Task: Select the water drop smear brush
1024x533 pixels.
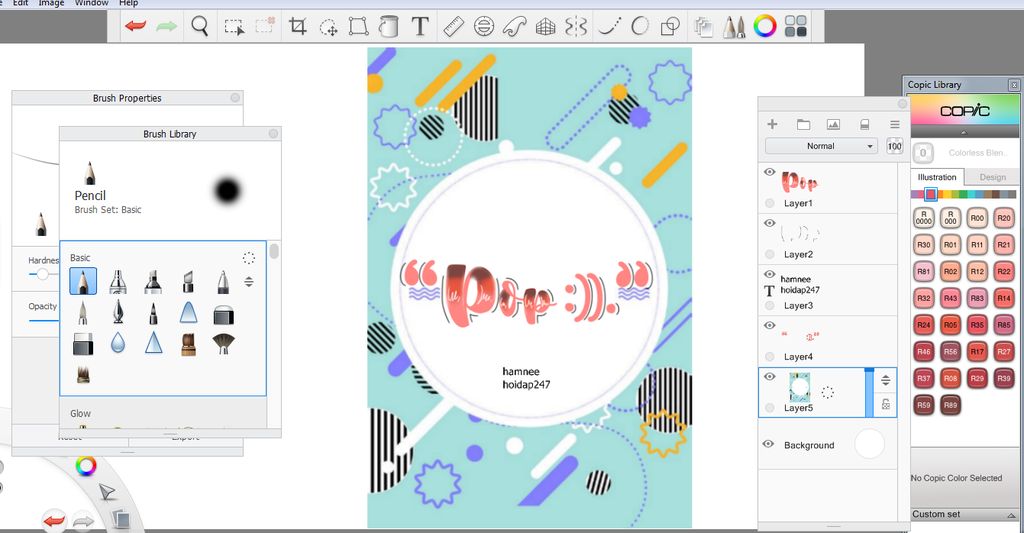Action: [118, 343]
